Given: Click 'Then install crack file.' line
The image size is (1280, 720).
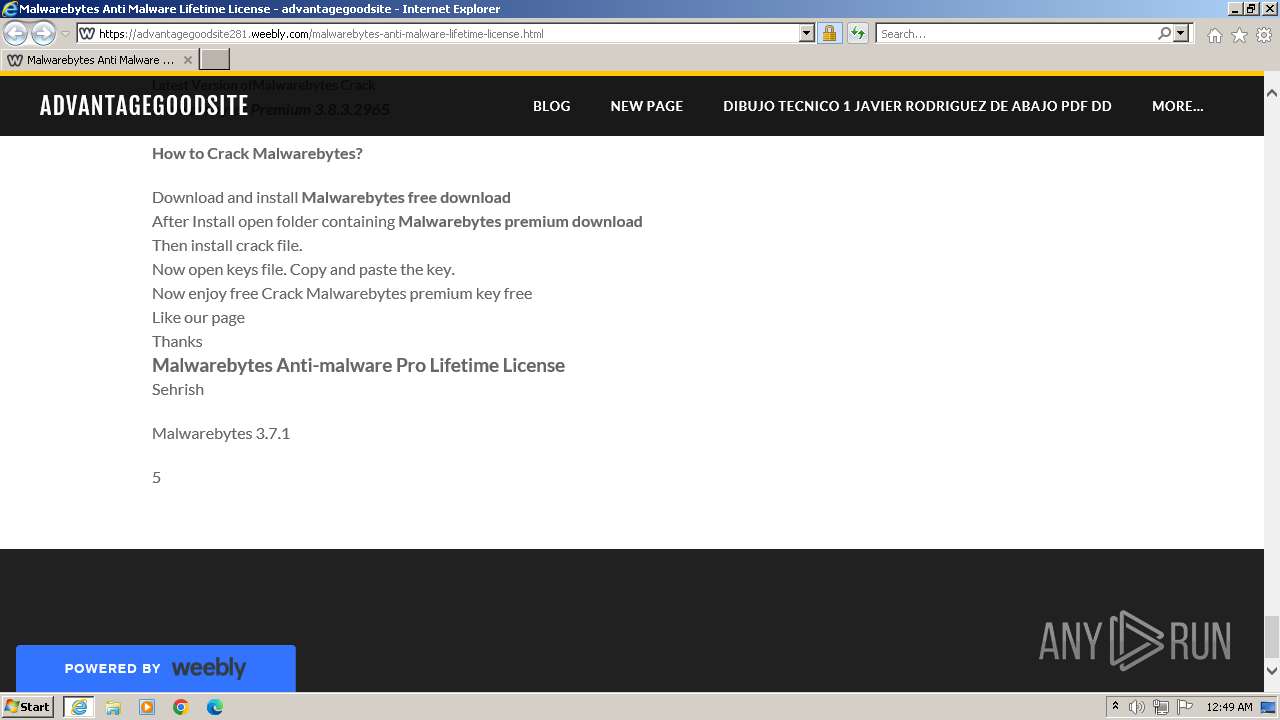Looking at the screenshot, I should click(x=227, y=245).
